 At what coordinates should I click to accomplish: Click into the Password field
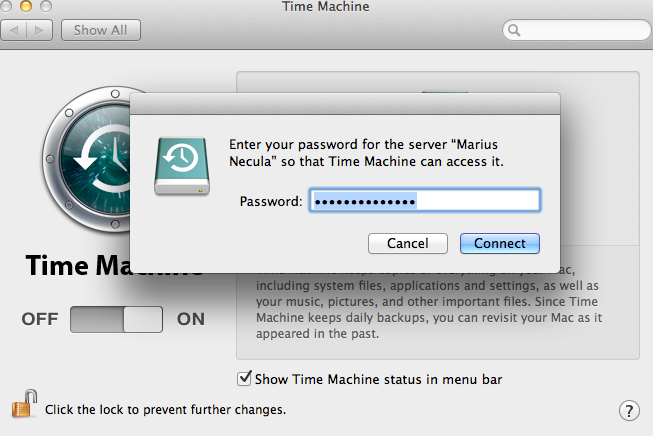(425, 201)
